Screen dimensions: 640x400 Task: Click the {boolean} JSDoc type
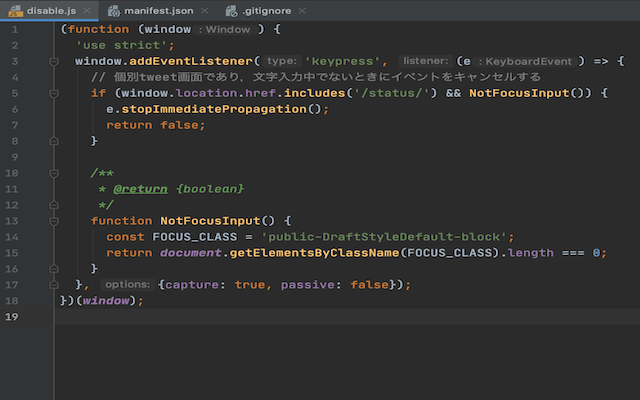pos(210,189)
